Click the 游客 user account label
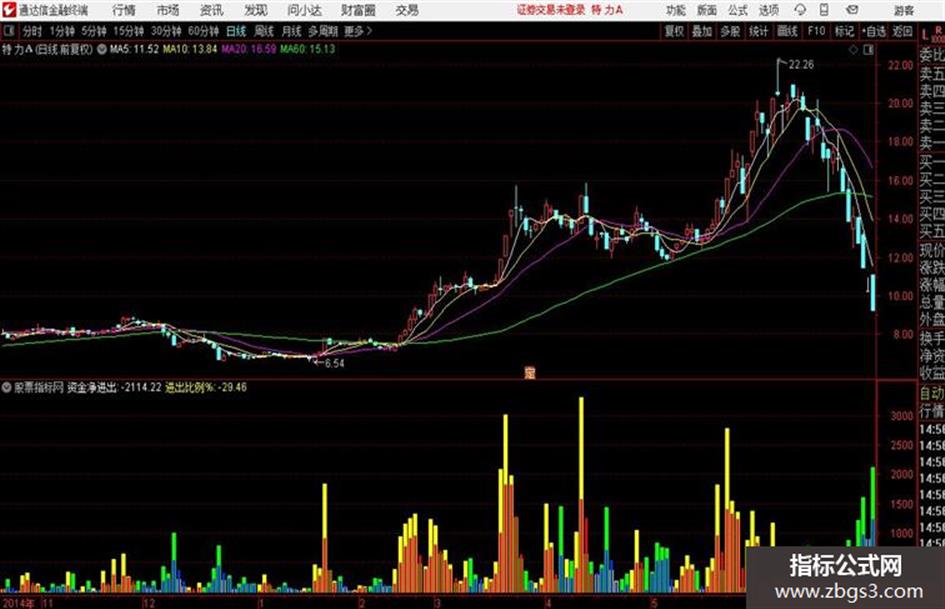 pos(903,10)
